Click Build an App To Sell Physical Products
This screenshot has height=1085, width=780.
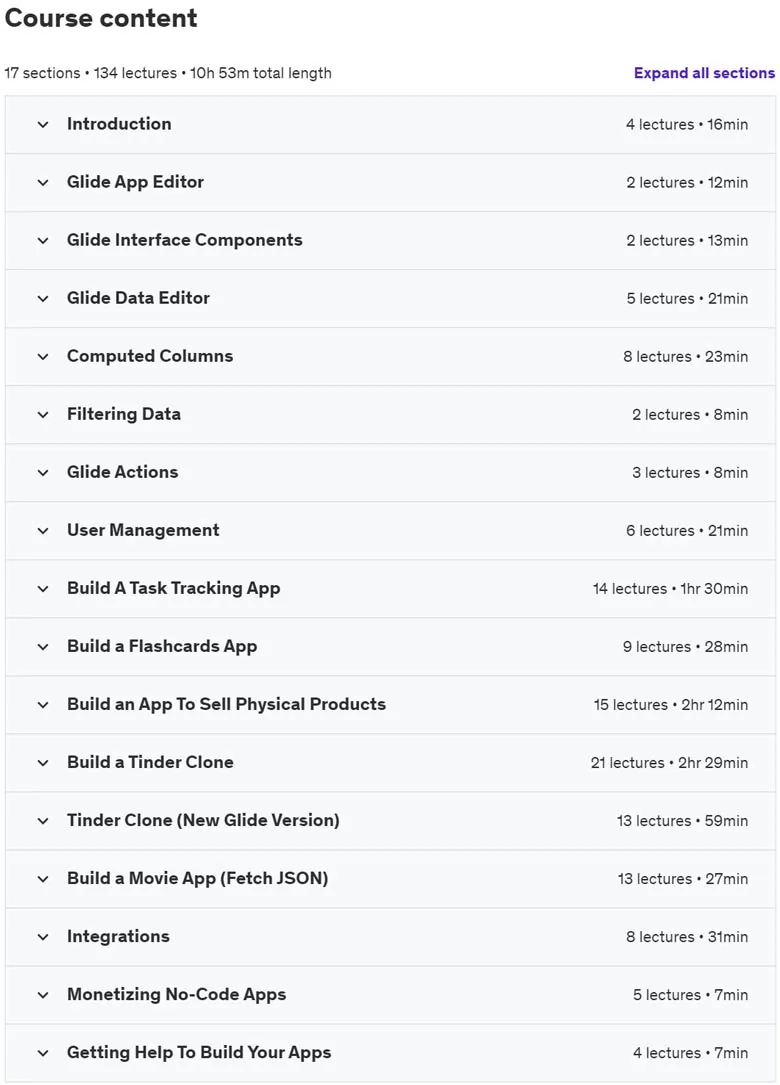226,704
